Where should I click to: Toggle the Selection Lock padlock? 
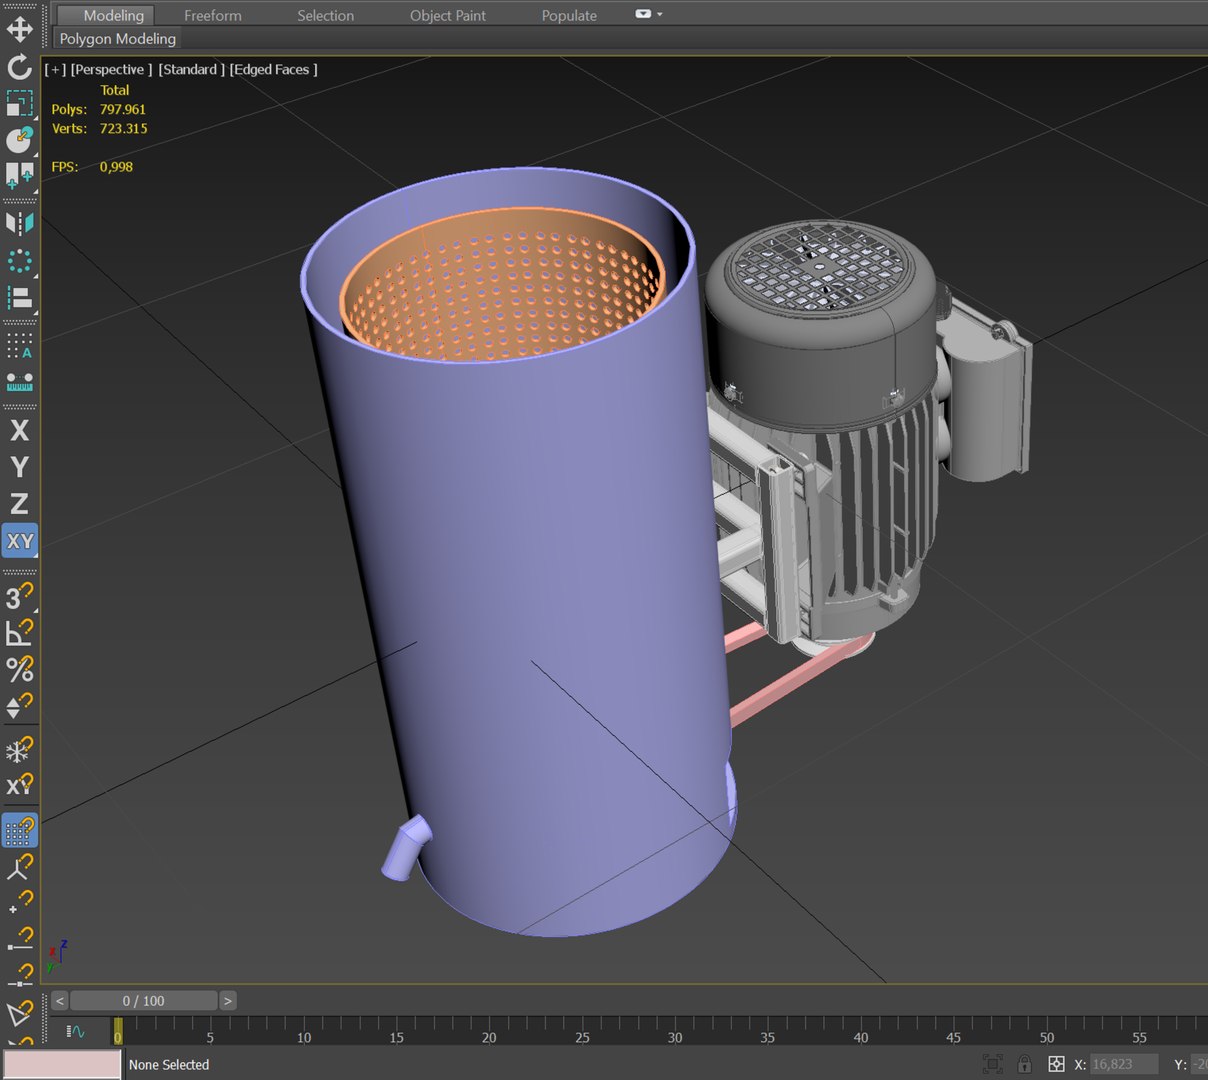click(1024, 1064)
